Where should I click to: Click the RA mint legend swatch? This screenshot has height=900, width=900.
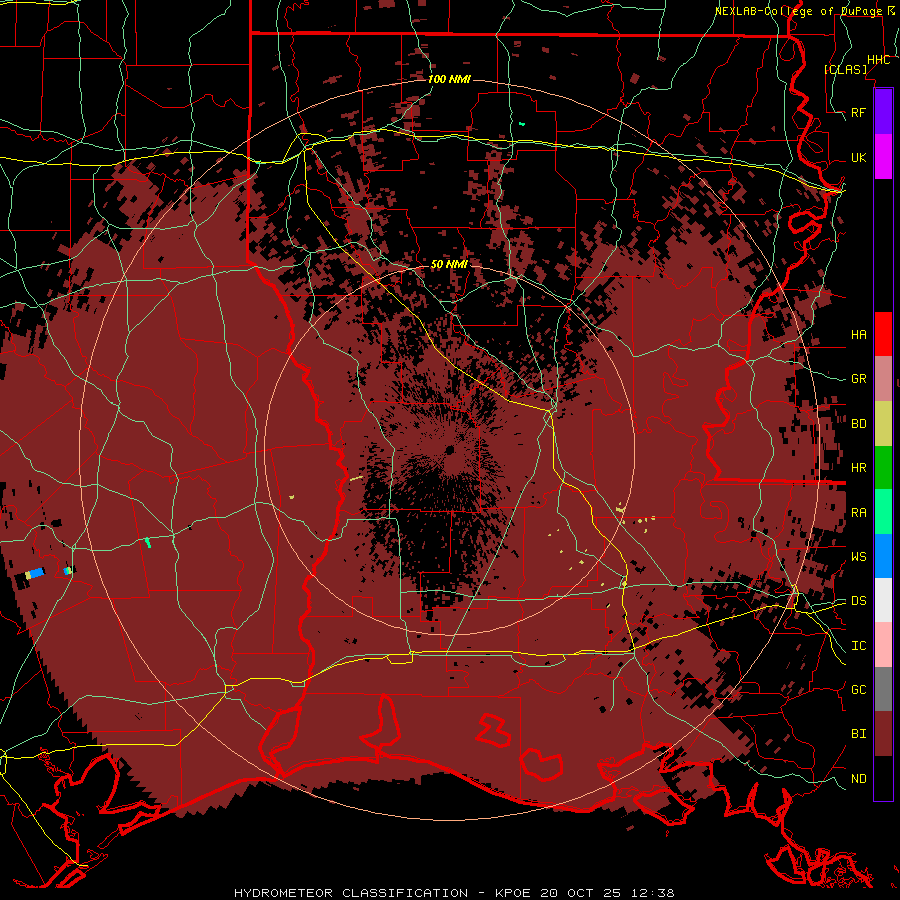(883, 512)
